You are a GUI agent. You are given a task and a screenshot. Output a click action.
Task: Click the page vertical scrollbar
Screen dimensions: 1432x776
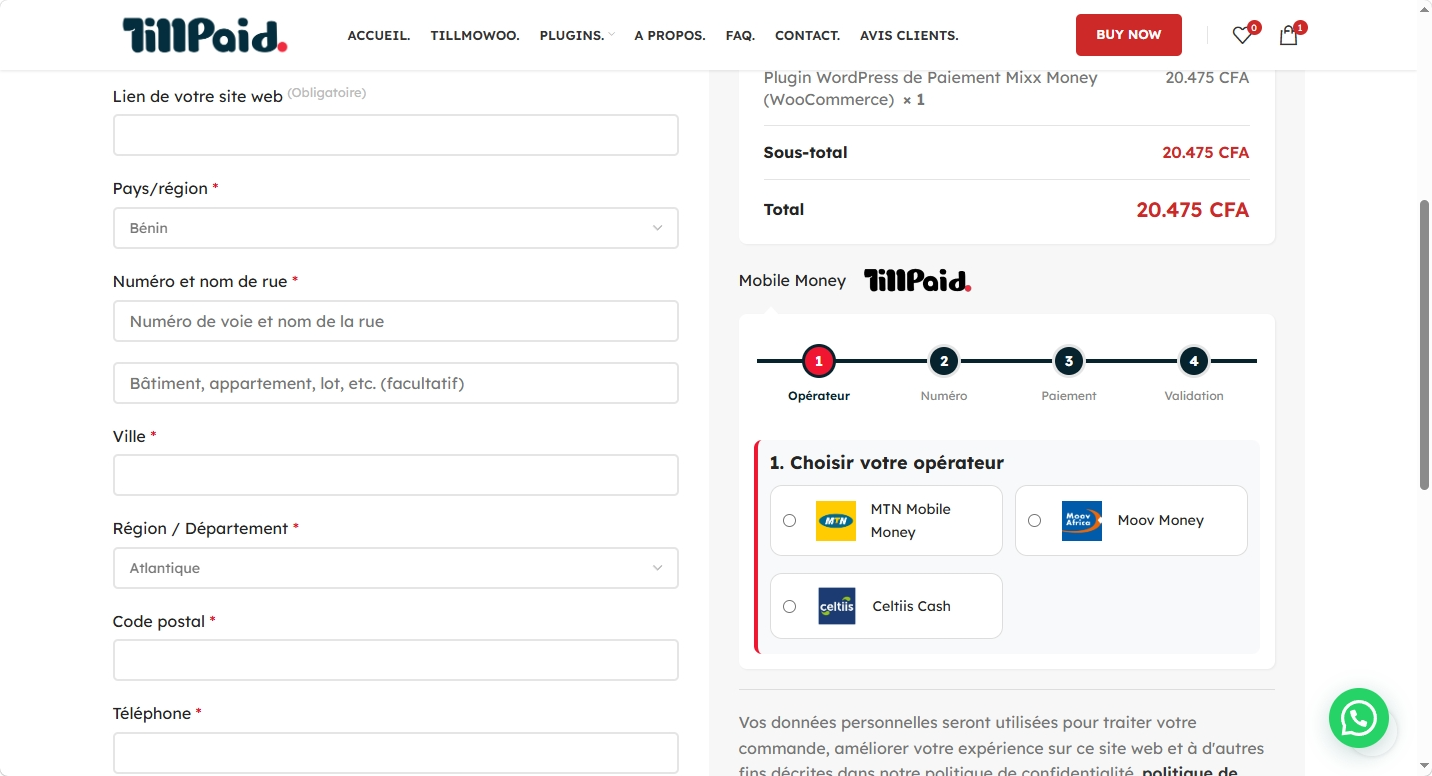[x=1425, y=344]
